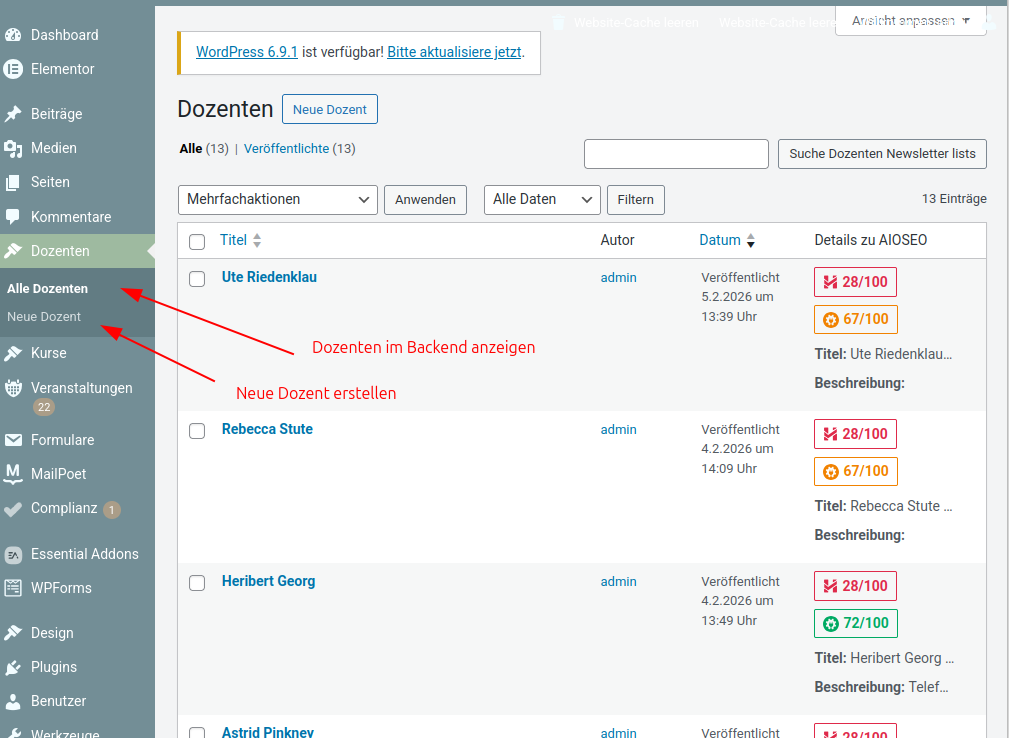Go to the Kurse menu item
Image resolution: width=1009 pixels, height=738 pixels.
tap(48, 353)
